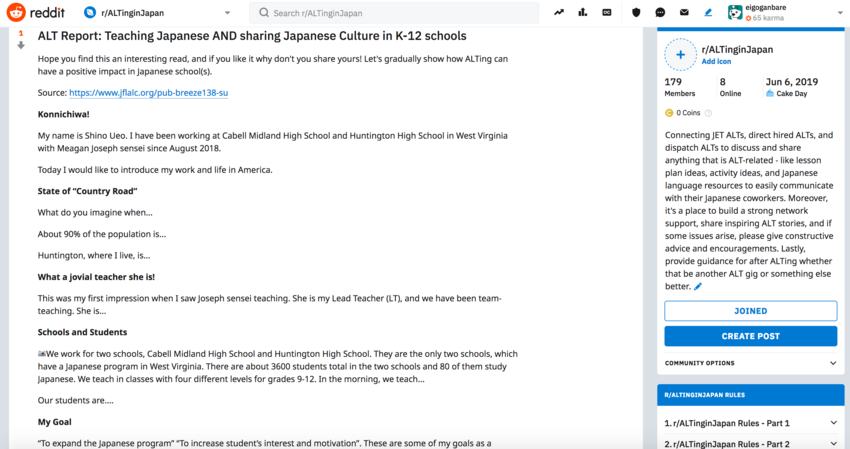Click the Search r/ALTinginJapan field
The image size is (850, 449).
click(x=394, y=13)
